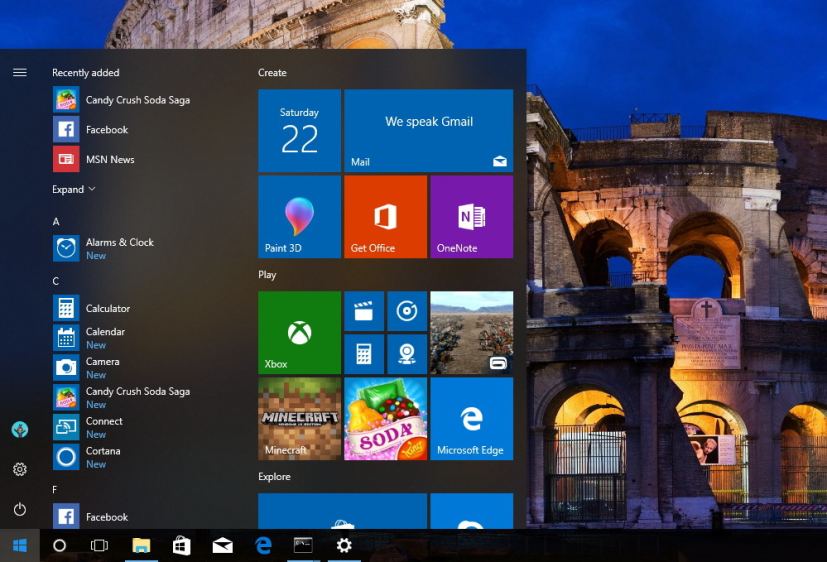Image resolution: width=827 pixels, height=562 pixels.
Task: Select the letter C group header
Action: coord(56,281)
